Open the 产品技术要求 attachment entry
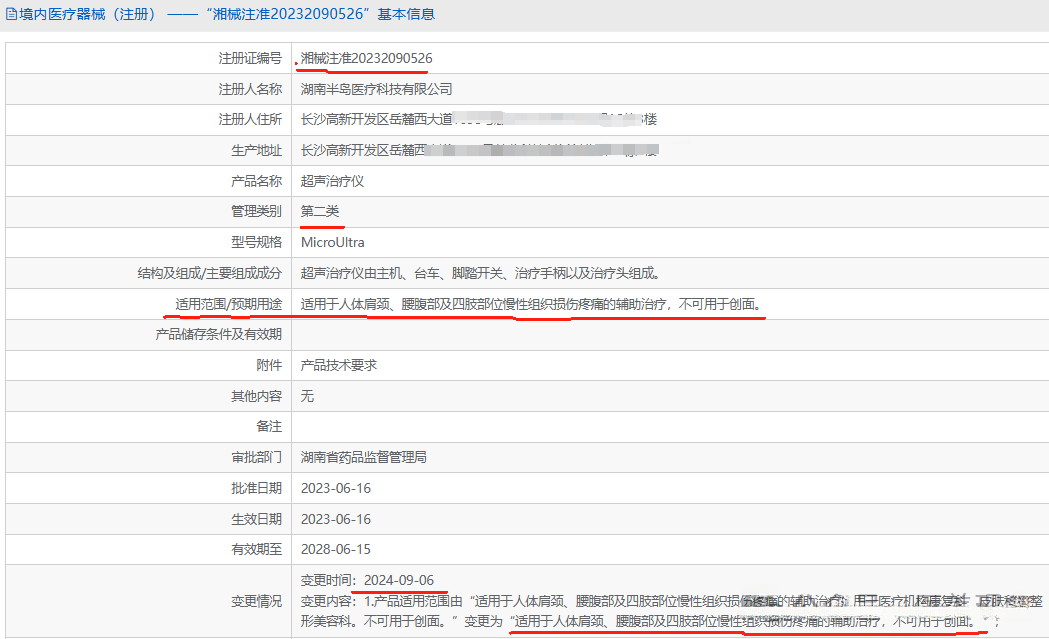 (x=339, y=365)
